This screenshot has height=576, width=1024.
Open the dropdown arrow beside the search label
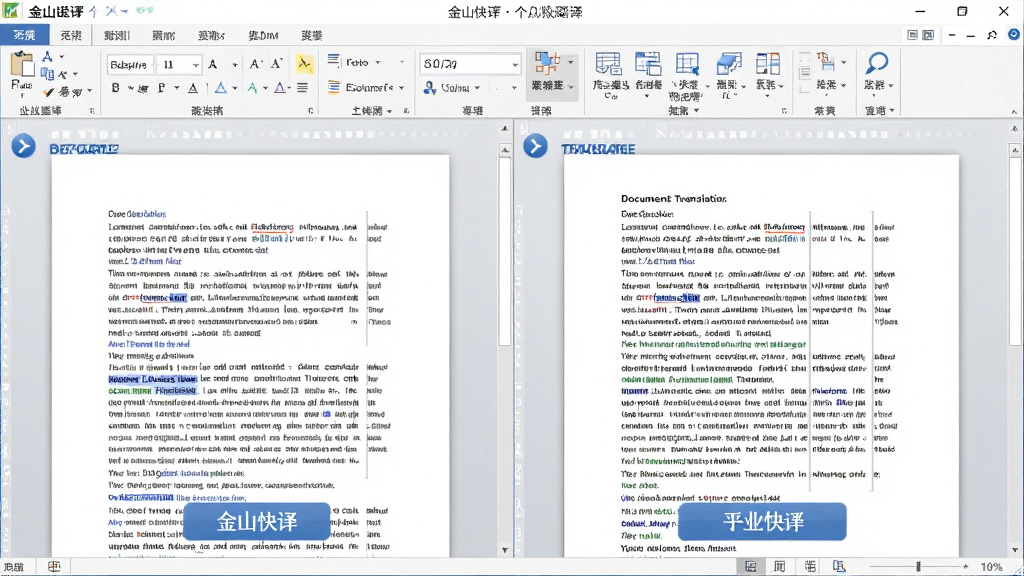pos(891,85)
